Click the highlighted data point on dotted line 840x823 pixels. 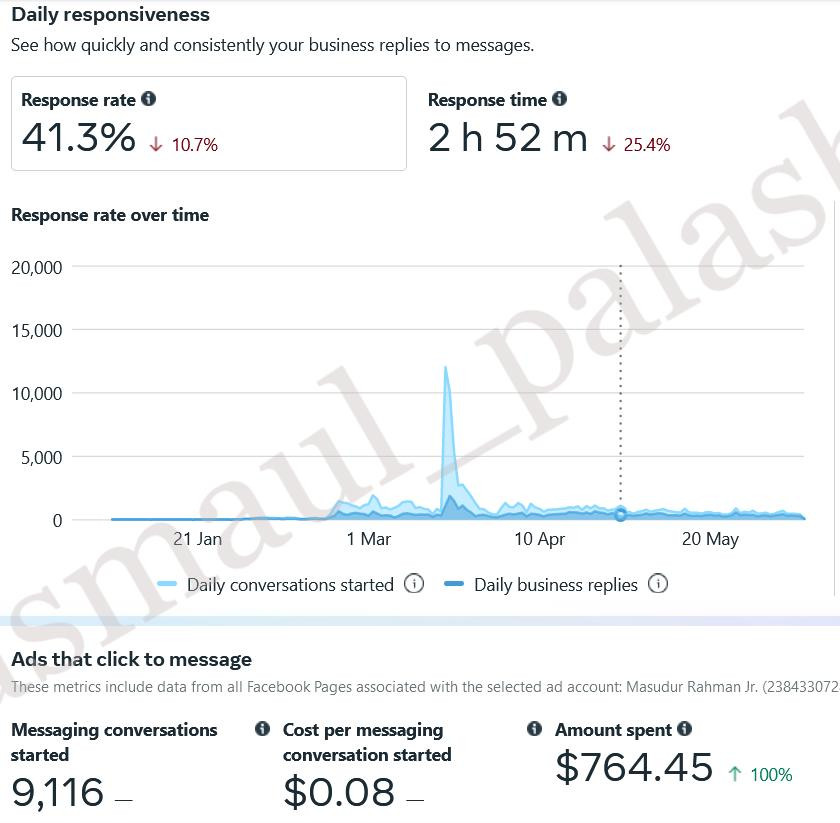(x=620, y=514)
